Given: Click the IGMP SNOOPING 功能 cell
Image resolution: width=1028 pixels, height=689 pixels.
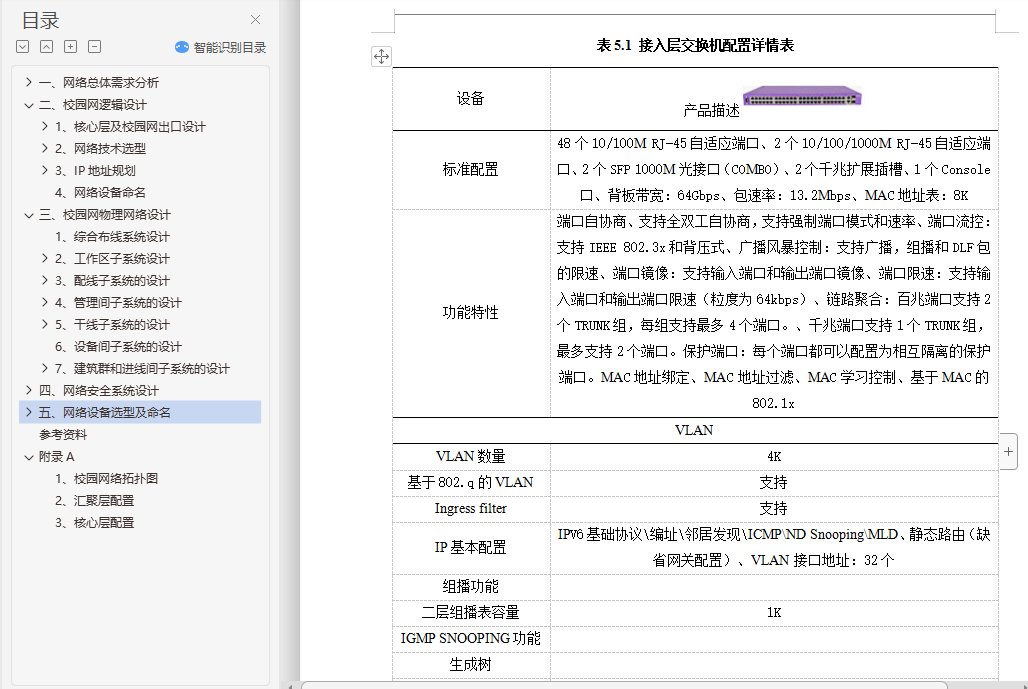Looking at the screenshot, I should [x=470, y=639].
